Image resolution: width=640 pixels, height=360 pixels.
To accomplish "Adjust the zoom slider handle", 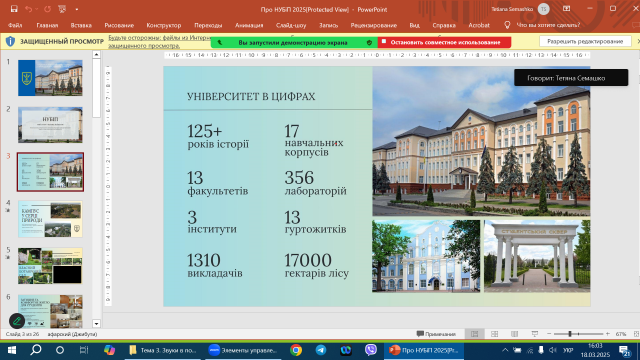I will click(570, 334).
